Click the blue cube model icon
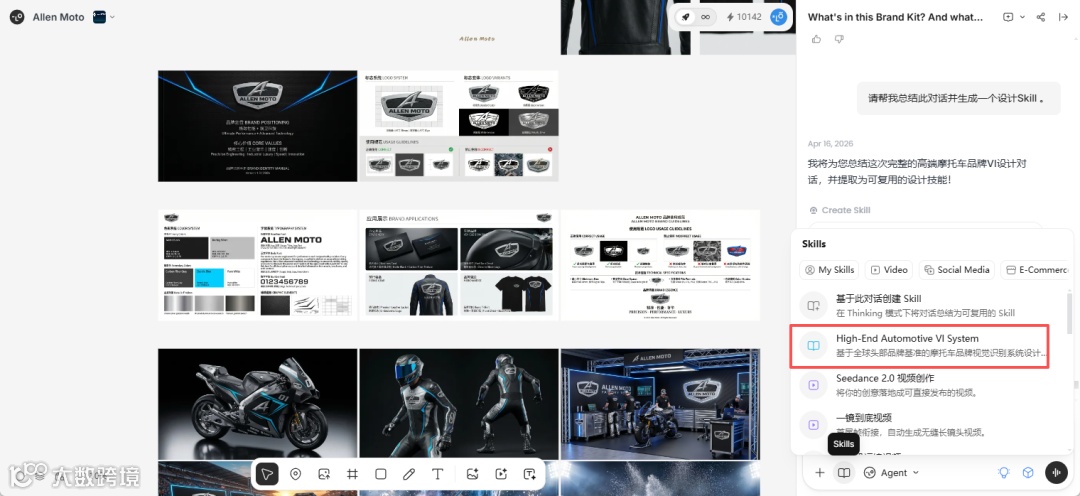Image resolution: width=1080 pixels, height=496 pixels. pyautogui.click(x=1028, y=473)
